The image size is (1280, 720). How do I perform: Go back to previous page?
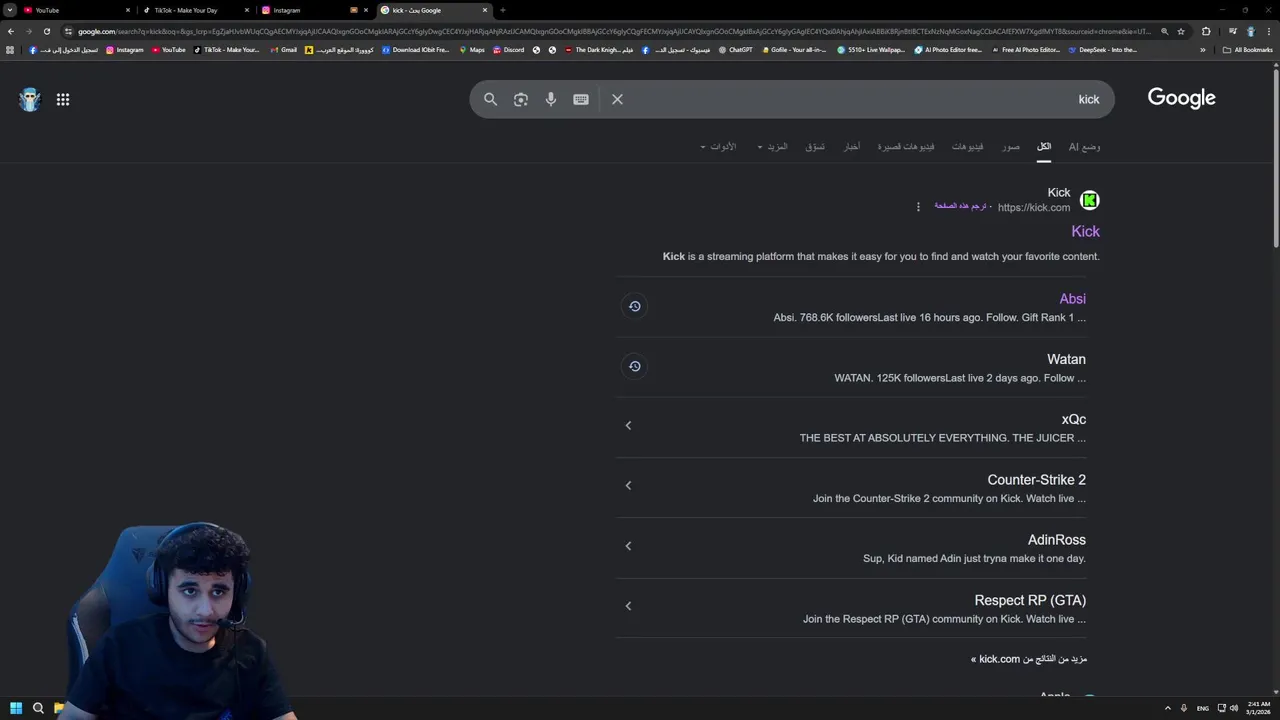click(x=11, y=31)
